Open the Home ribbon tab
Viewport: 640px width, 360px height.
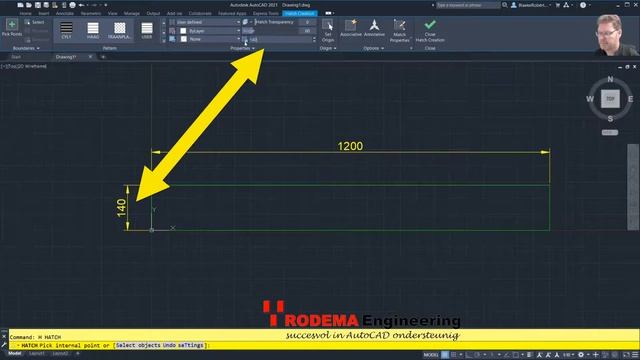(x=25, y=13)
